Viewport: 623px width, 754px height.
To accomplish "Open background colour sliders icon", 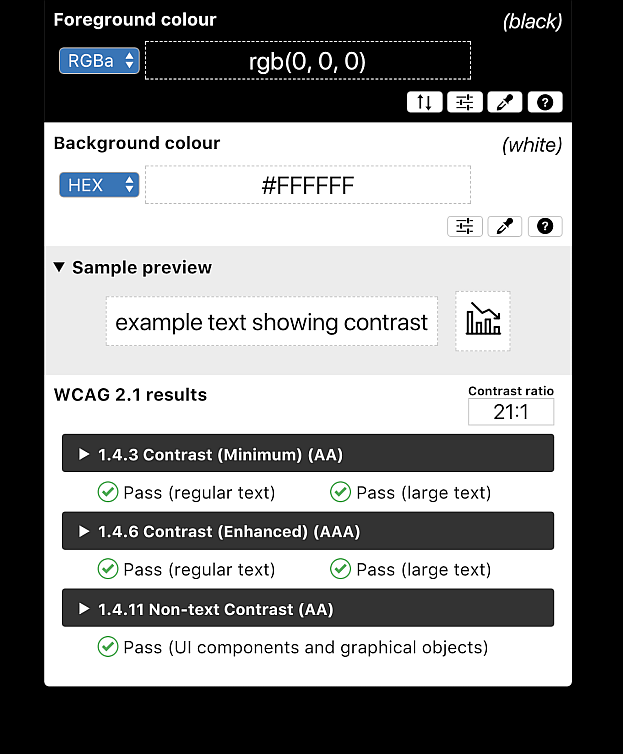I will (x=464, y=226).
